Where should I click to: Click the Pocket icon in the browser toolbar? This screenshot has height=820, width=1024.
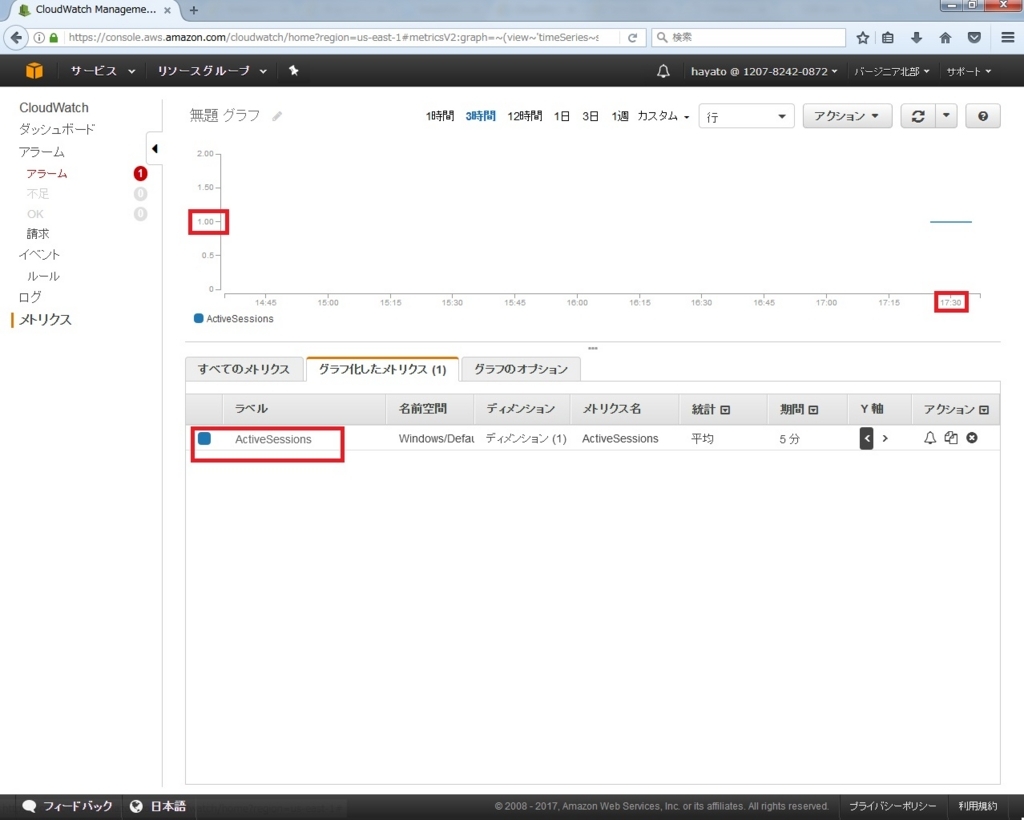974,37
